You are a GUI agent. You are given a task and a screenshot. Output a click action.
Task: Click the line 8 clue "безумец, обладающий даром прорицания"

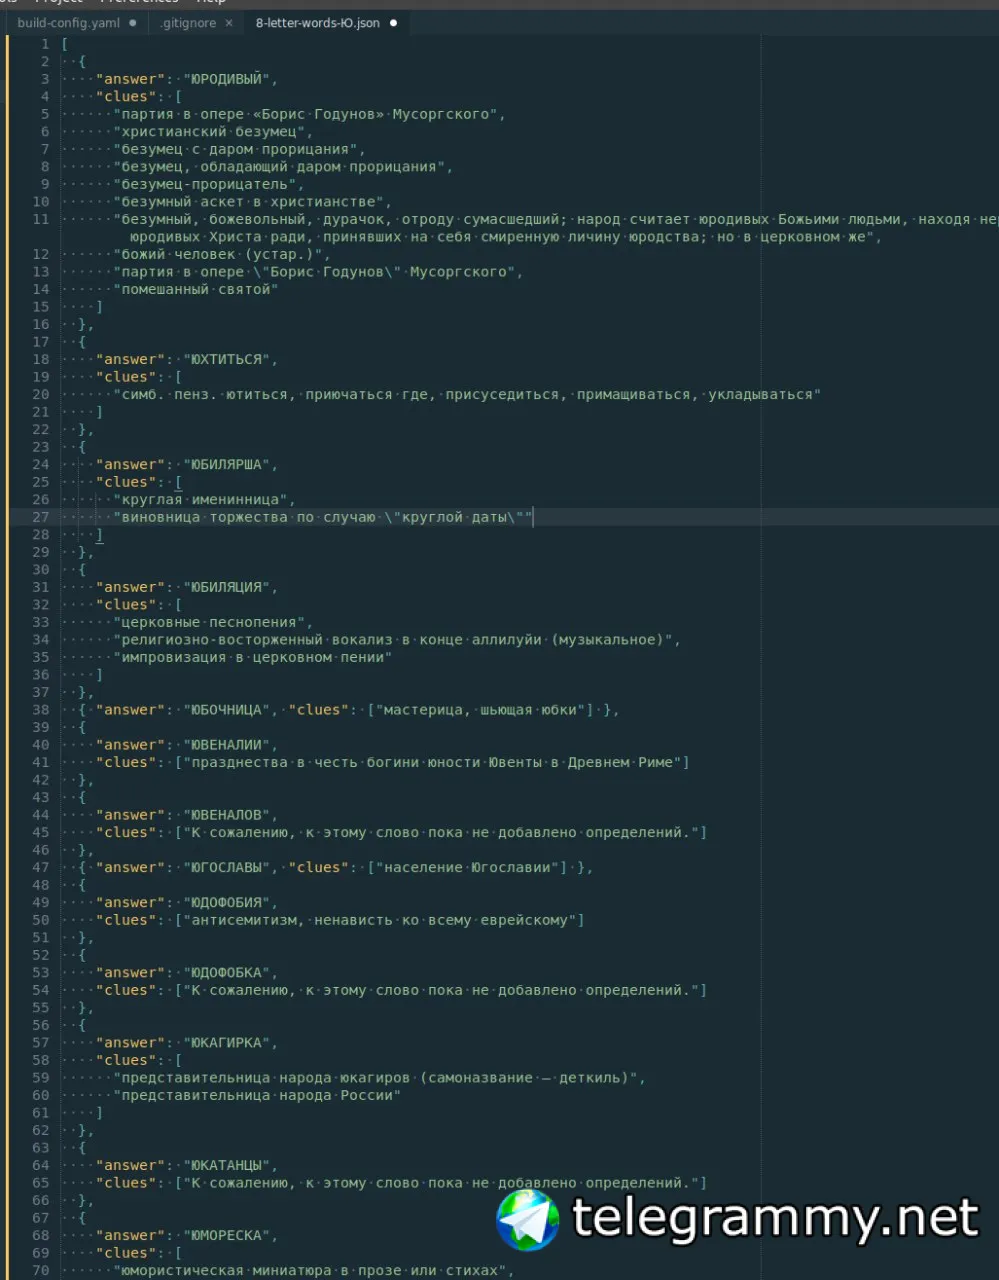(x=279, y=167)
